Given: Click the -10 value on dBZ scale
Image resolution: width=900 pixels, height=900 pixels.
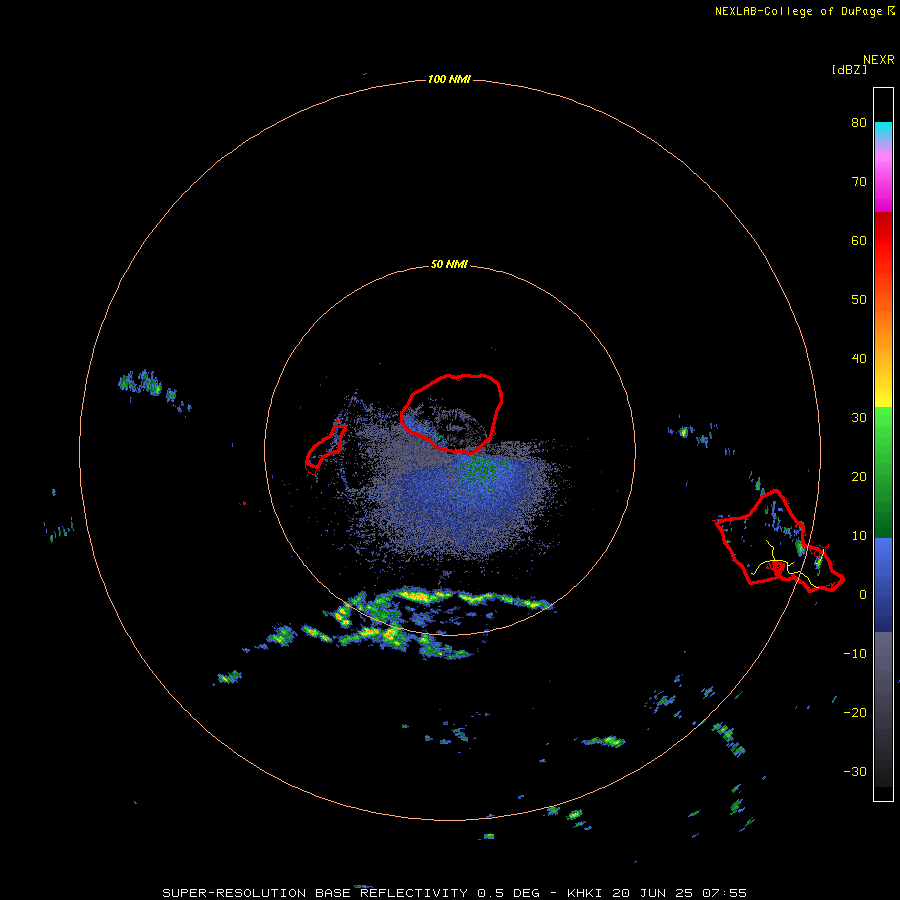Looking at the screenshot, I should [x=855, y=654].
